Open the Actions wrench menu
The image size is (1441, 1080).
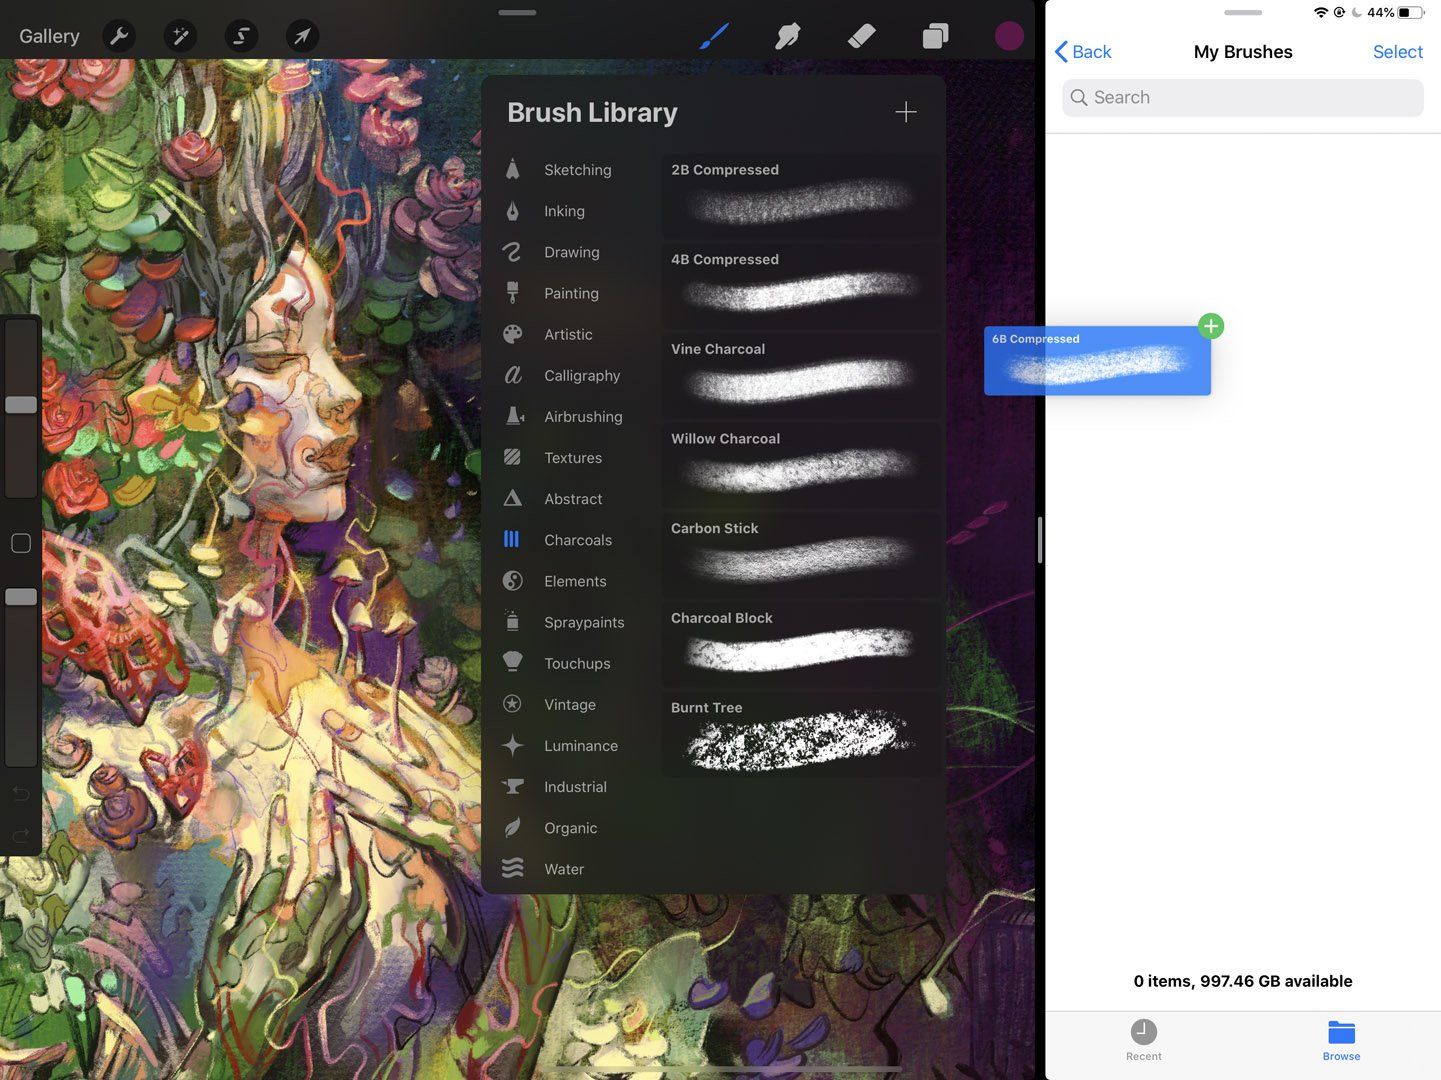tap(119, 36)
